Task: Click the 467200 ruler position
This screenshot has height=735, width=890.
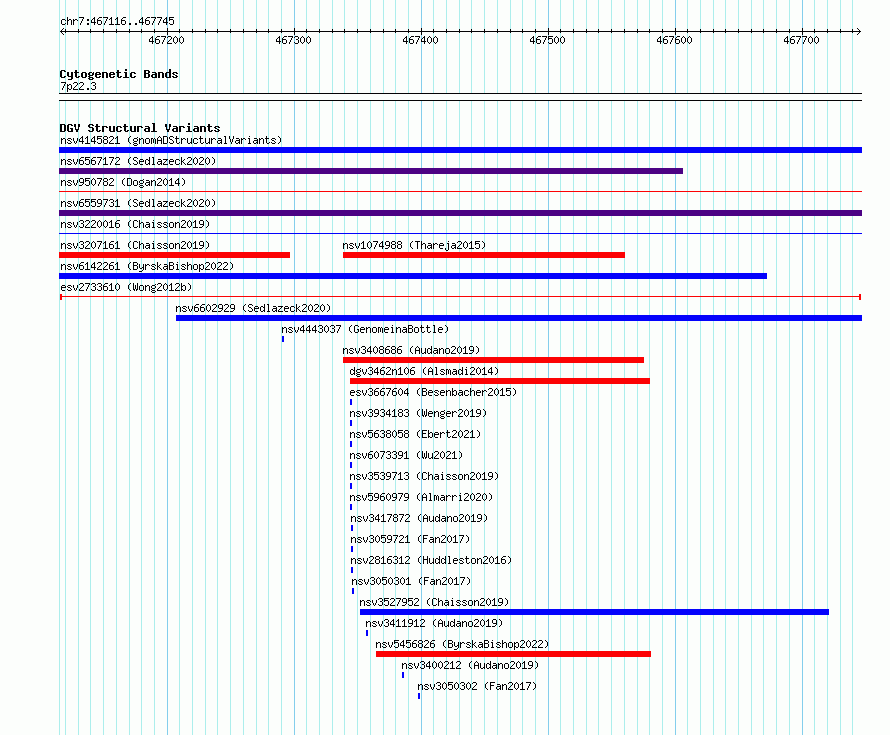Action: coord(166,40)
